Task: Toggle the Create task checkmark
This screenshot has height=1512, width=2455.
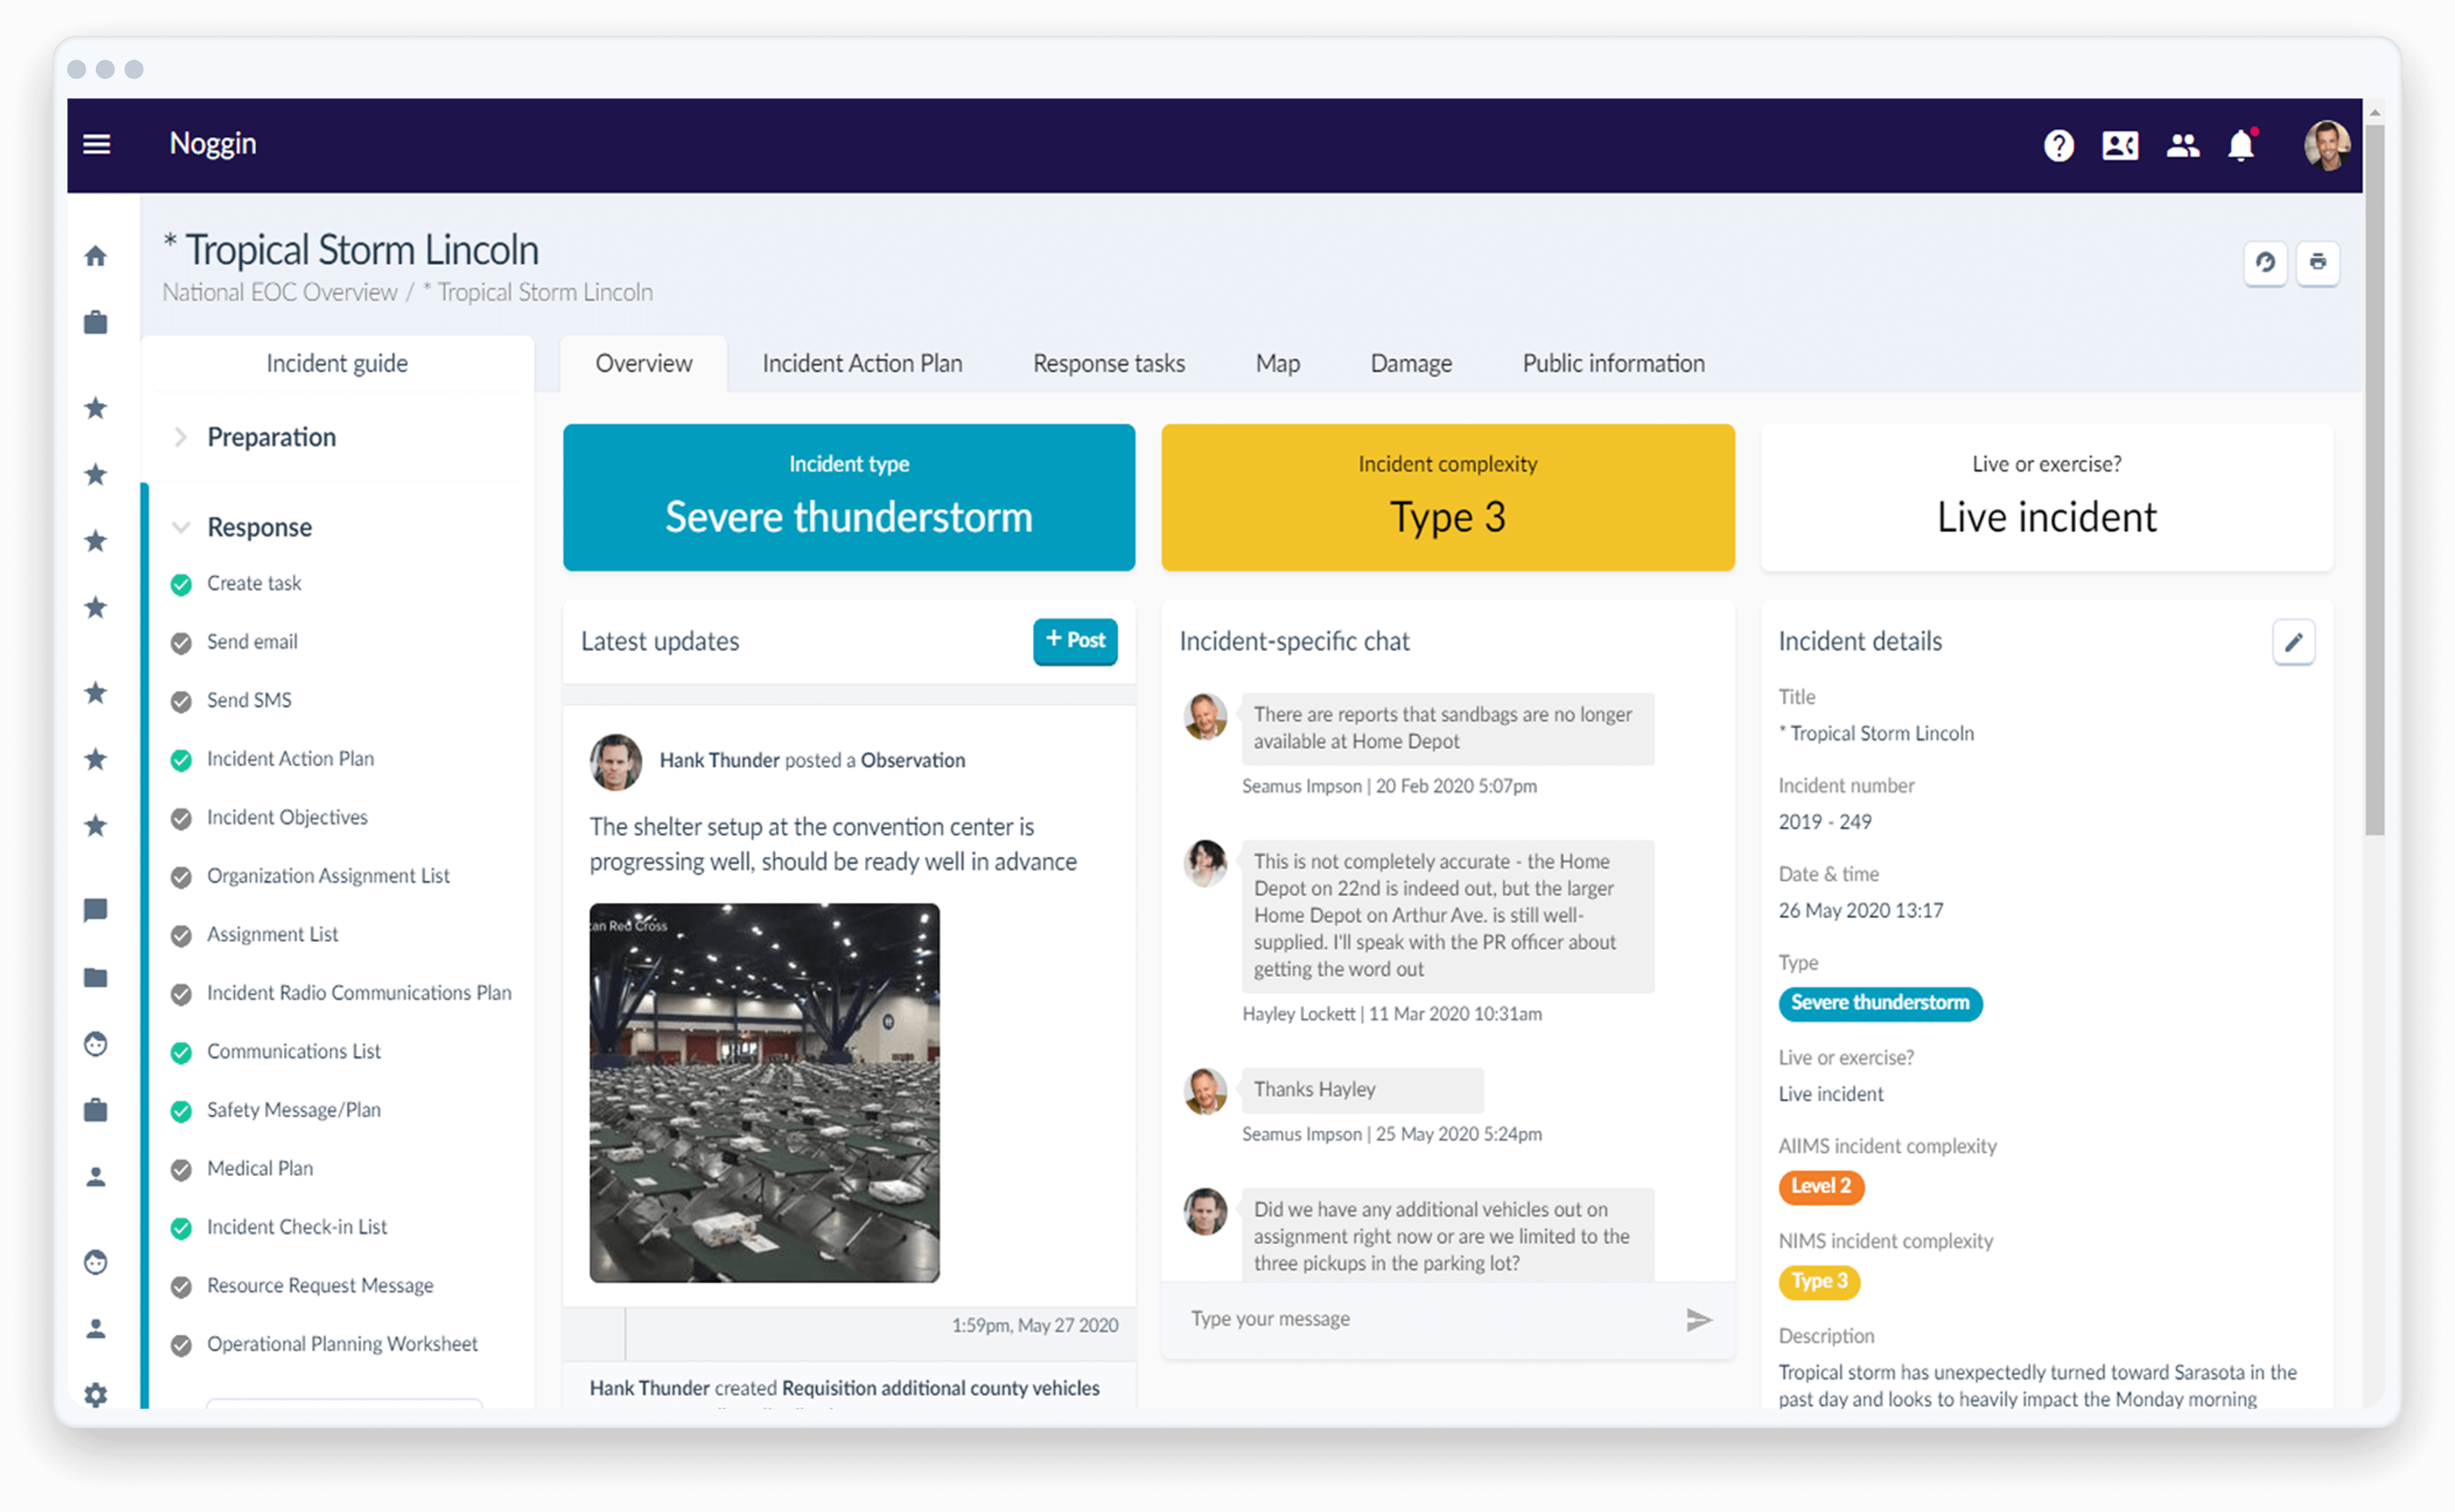Action: 181,585
